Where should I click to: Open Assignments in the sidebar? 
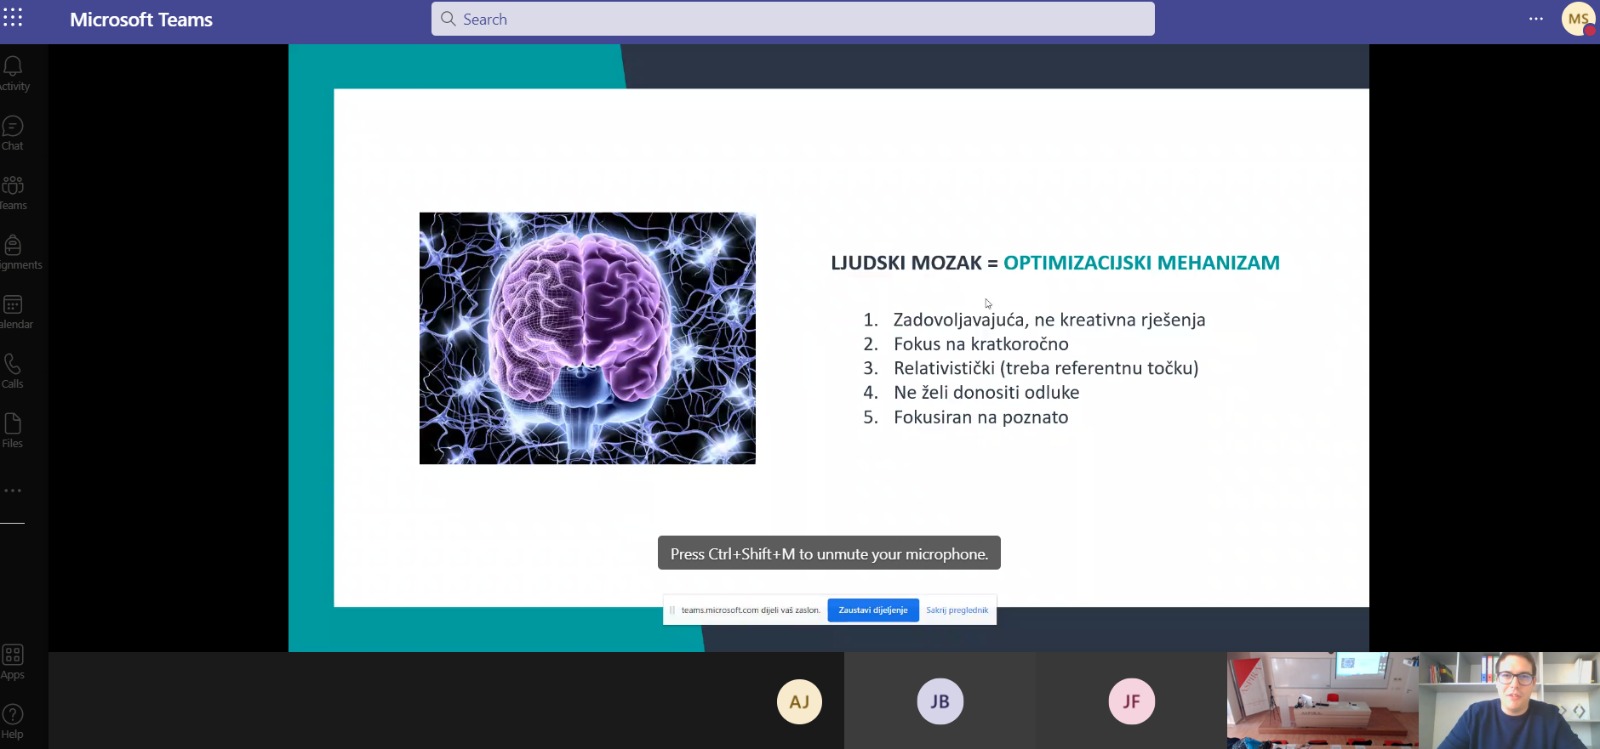click(13, 251)
